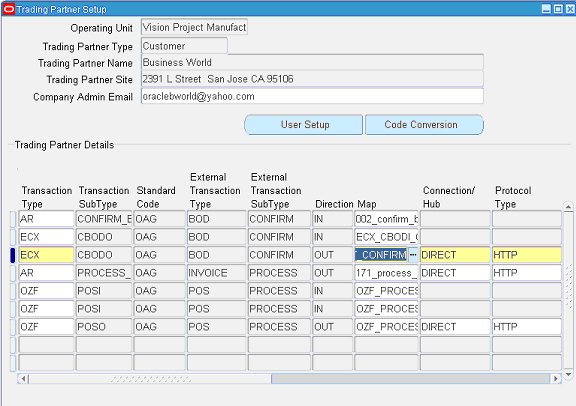Select the first AR row indicator
This screenshot has width=576, height=406.
tap(13, 219)
